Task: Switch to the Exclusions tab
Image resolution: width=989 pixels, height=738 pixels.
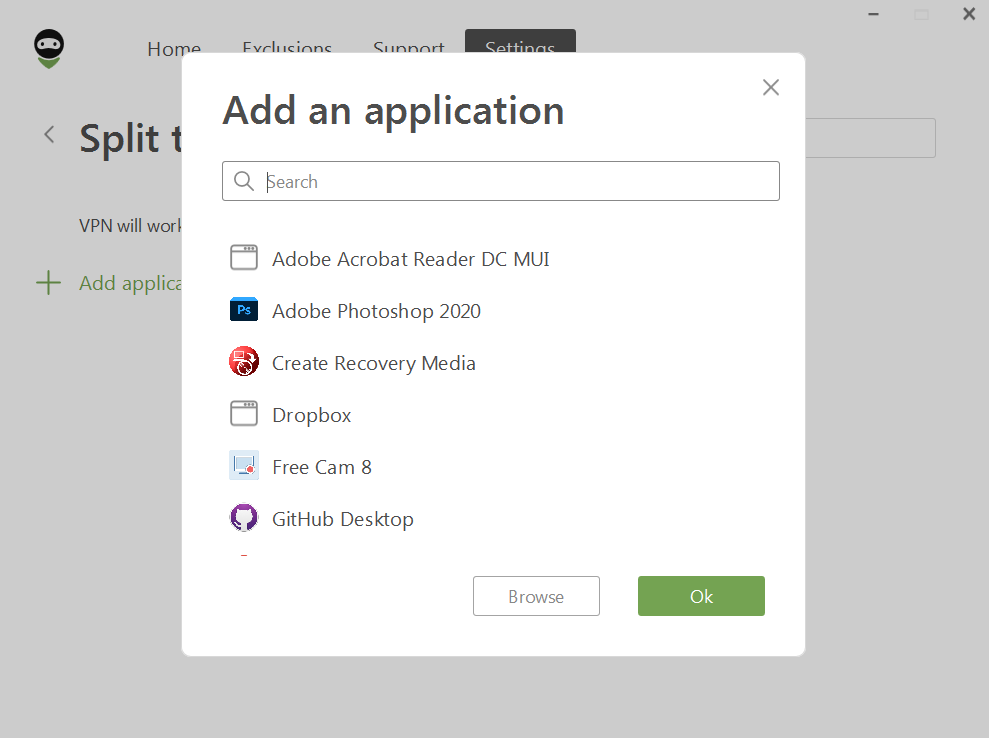Action: click(x=287, y=48)
